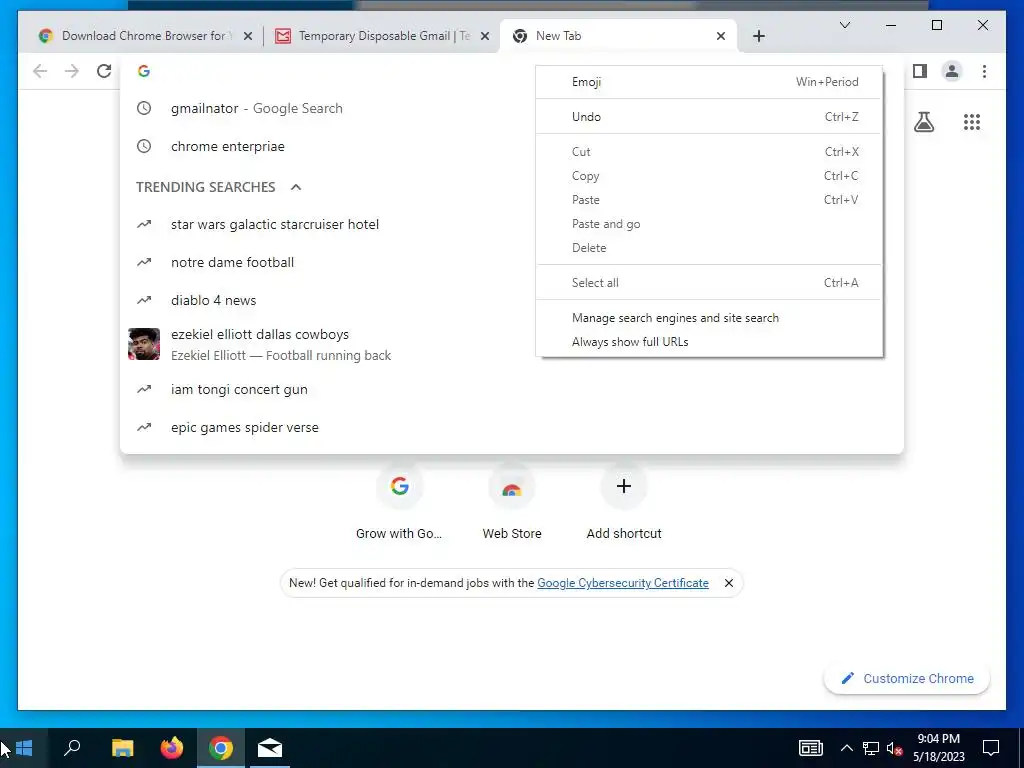Open taskbar search magnifier

(72, 748)
